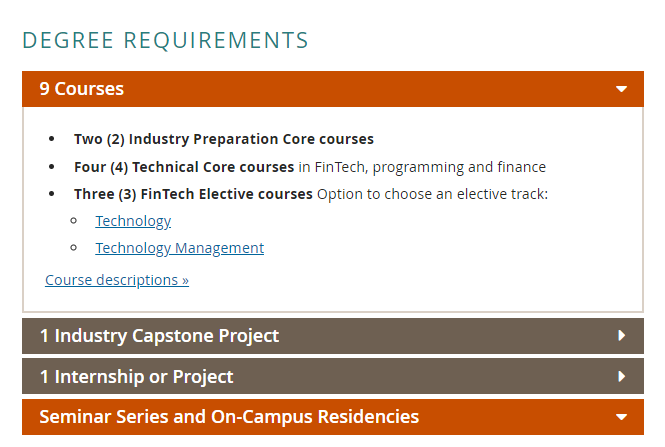The image size is (665, 447).
Task: Click Two (2) Industry Preparation Core courses text
Action: [224, 139]
